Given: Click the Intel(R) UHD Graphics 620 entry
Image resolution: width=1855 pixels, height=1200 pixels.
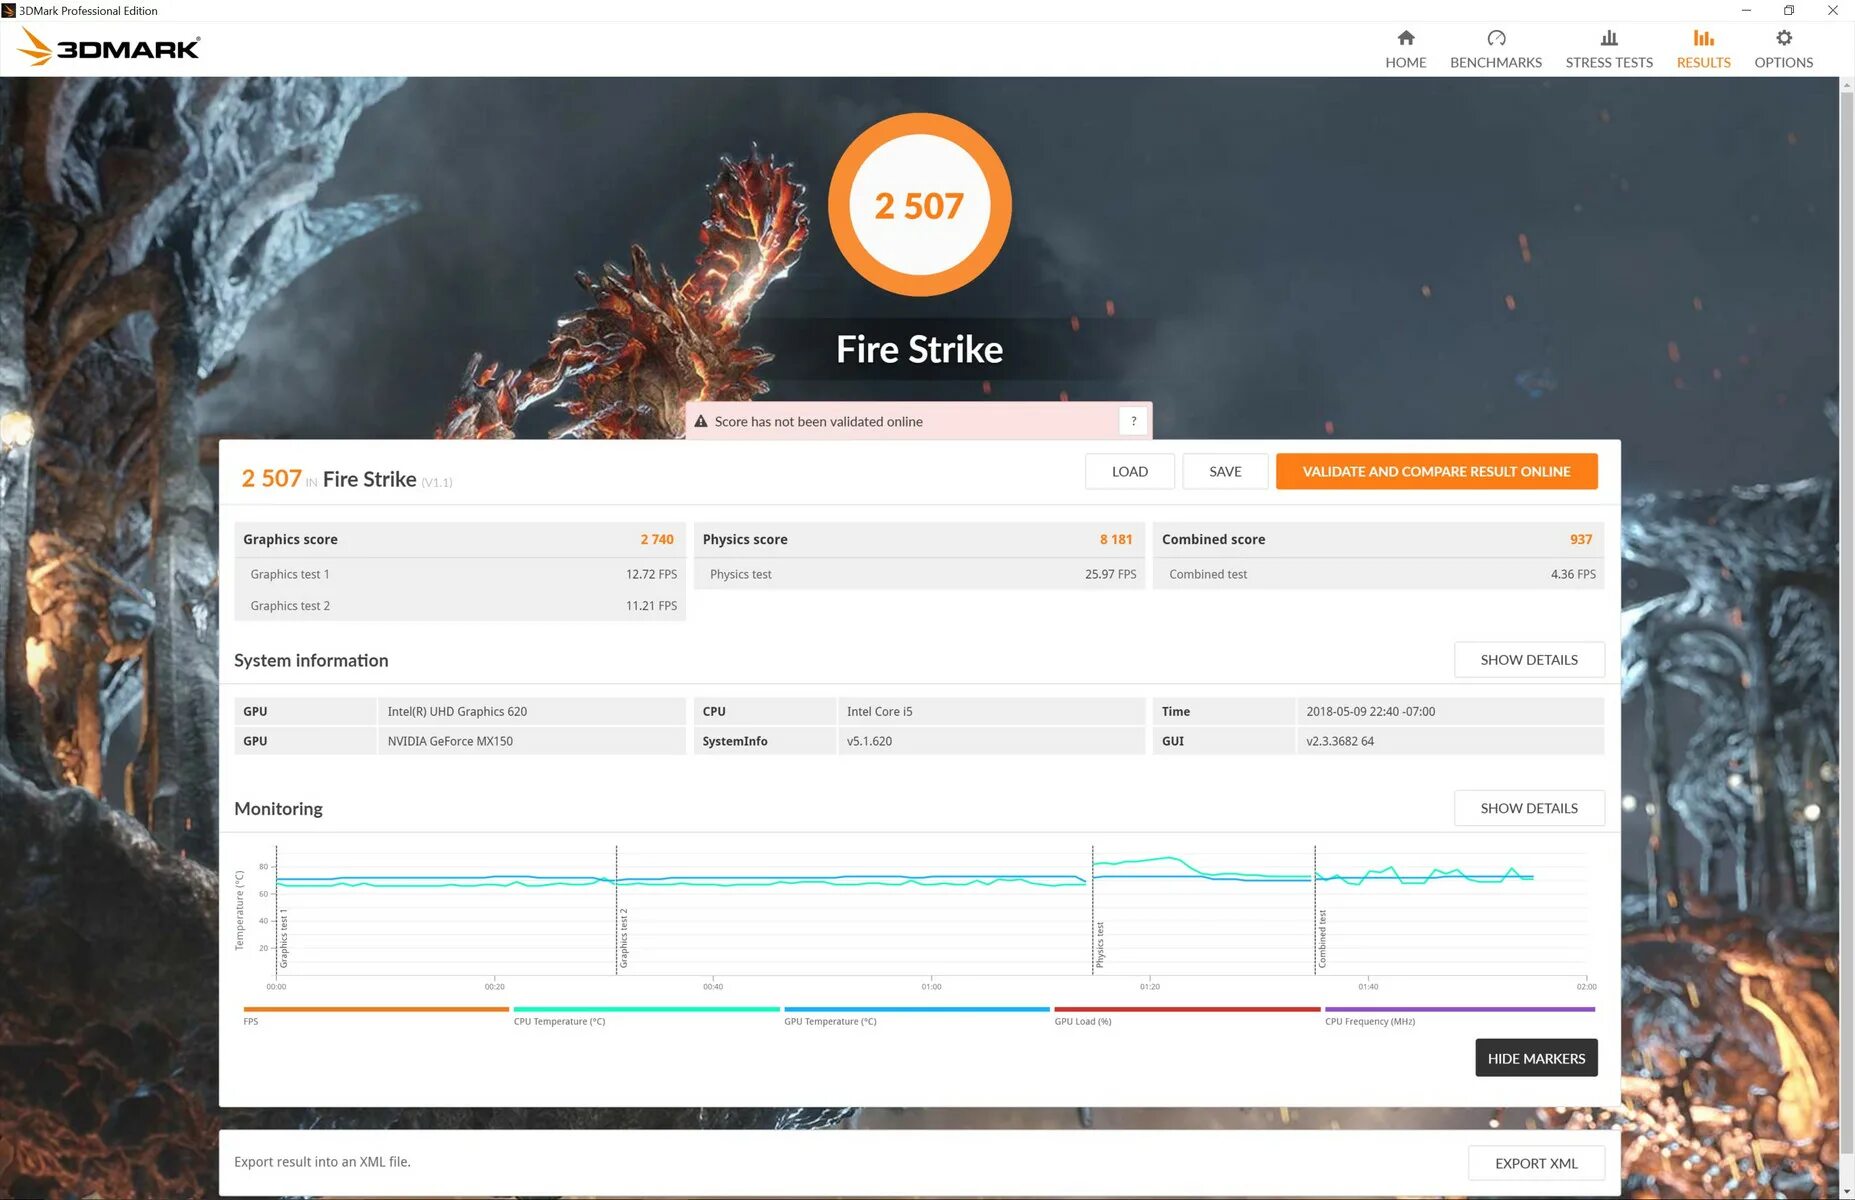Looking at the screenshot, I should point(457,712).
